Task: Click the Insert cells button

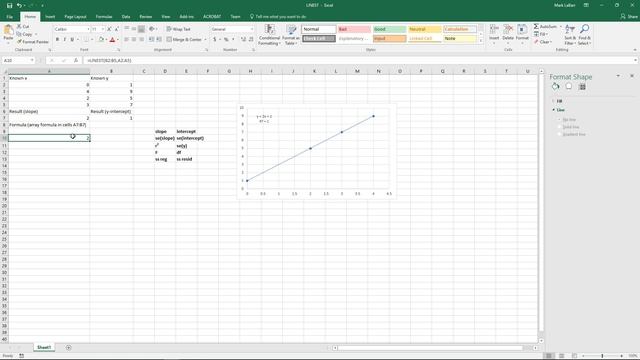Action: pyautogui.click(x=494, y=33)
